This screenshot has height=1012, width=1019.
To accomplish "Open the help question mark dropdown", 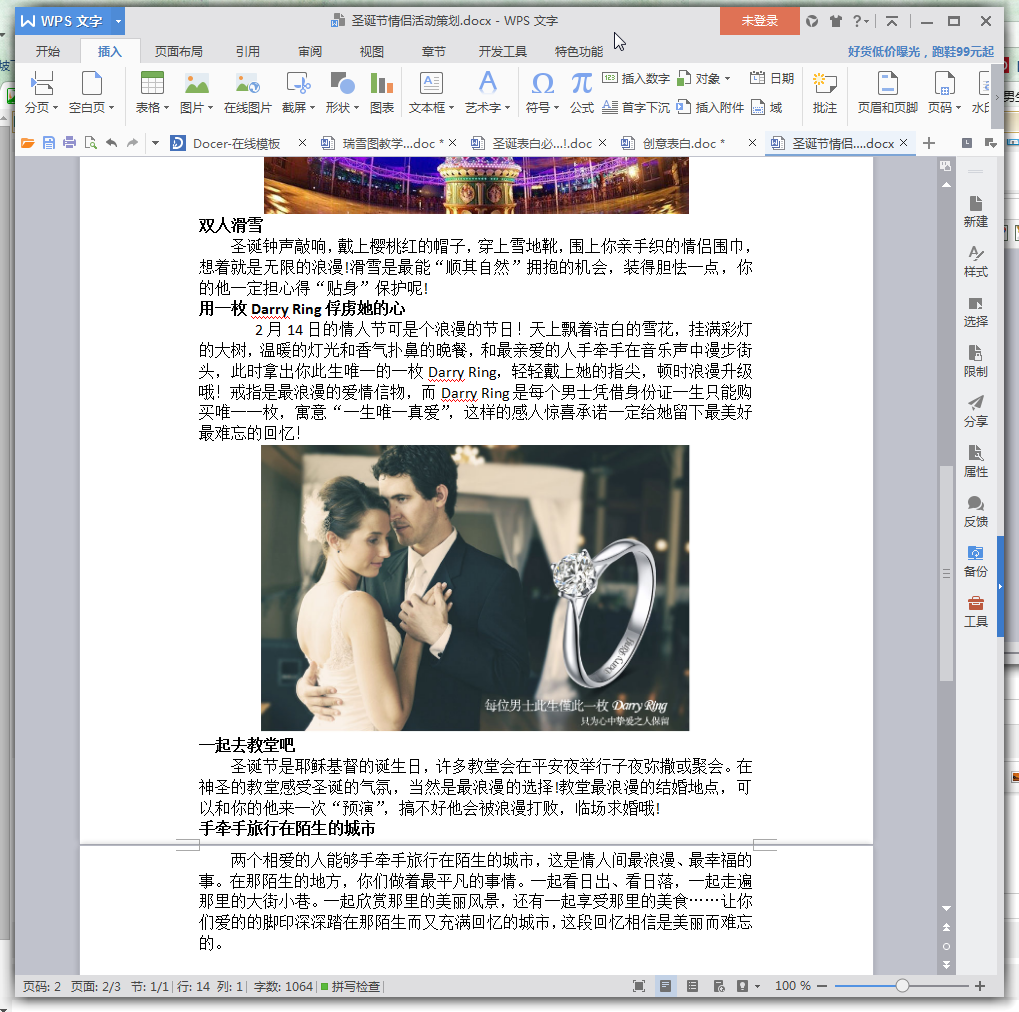I will pyautogui.click(x=860, y=21).
